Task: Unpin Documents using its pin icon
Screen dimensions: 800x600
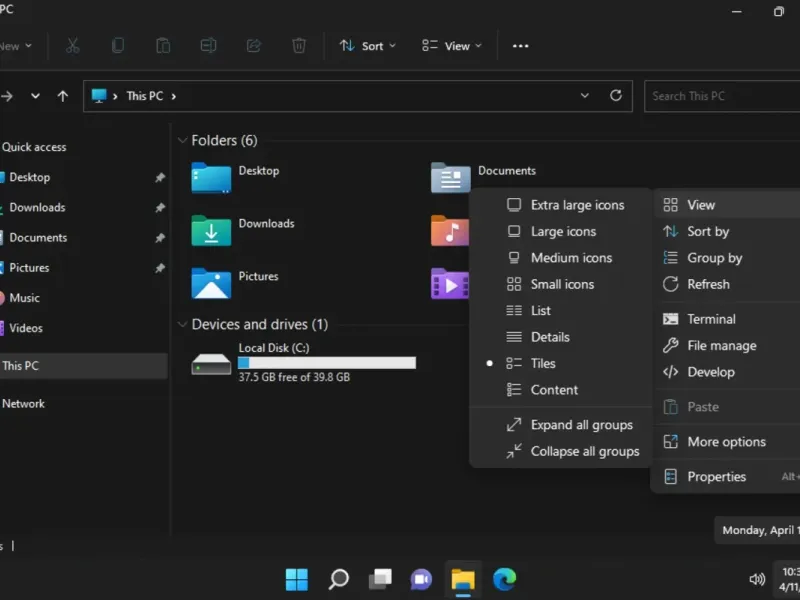Action: pyautogui.click(x=160, y=238)
